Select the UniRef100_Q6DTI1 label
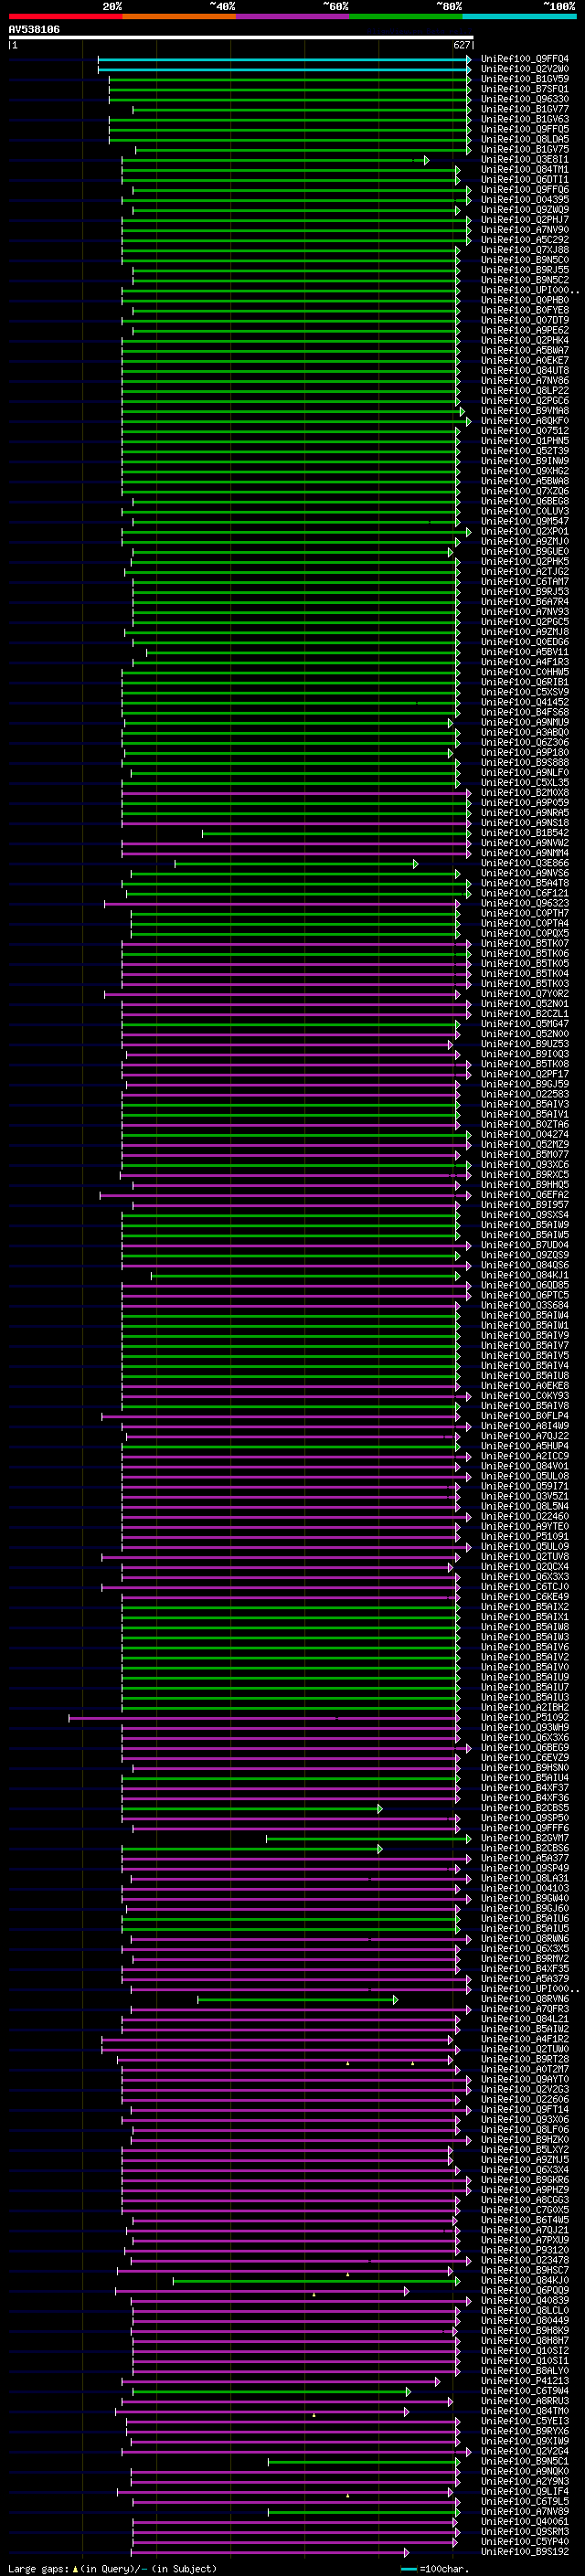The width and height of the screenshot is (585, 2576). 525,180
